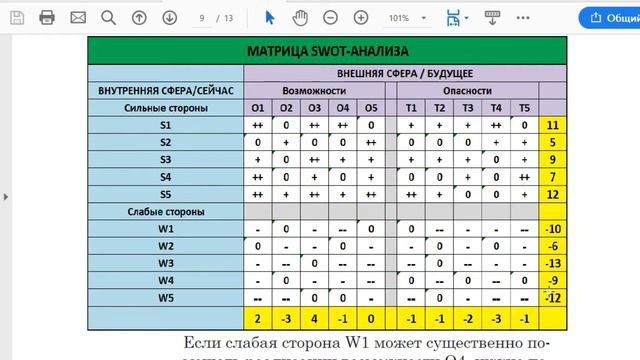Click the O5 column header

(371, 108)
